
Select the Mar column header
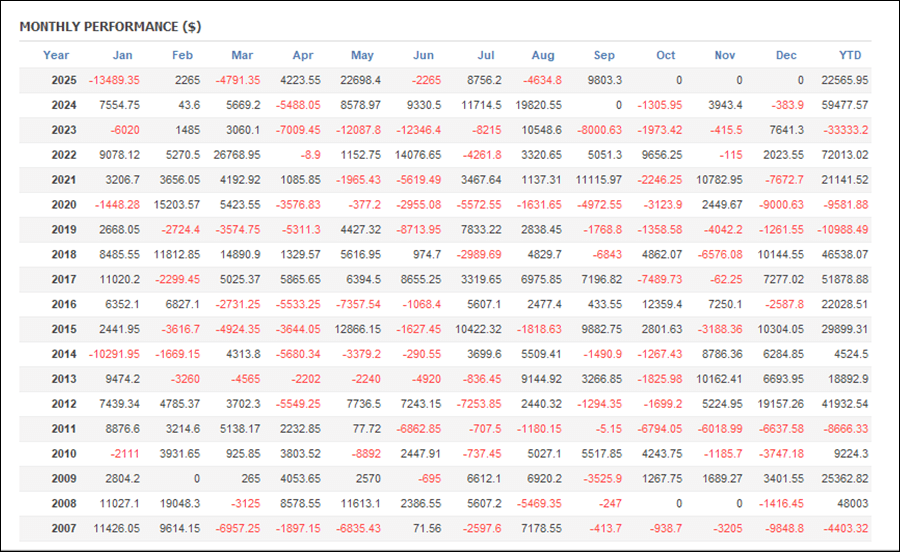[x=242, y=56]
